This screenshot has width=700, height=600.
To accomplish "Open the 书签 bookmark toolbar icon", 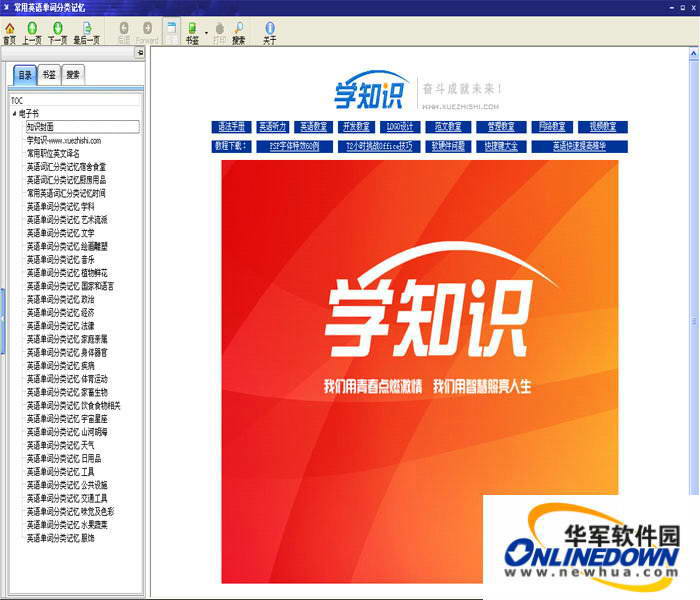I will pyautogui.click(x=192, y=33).
